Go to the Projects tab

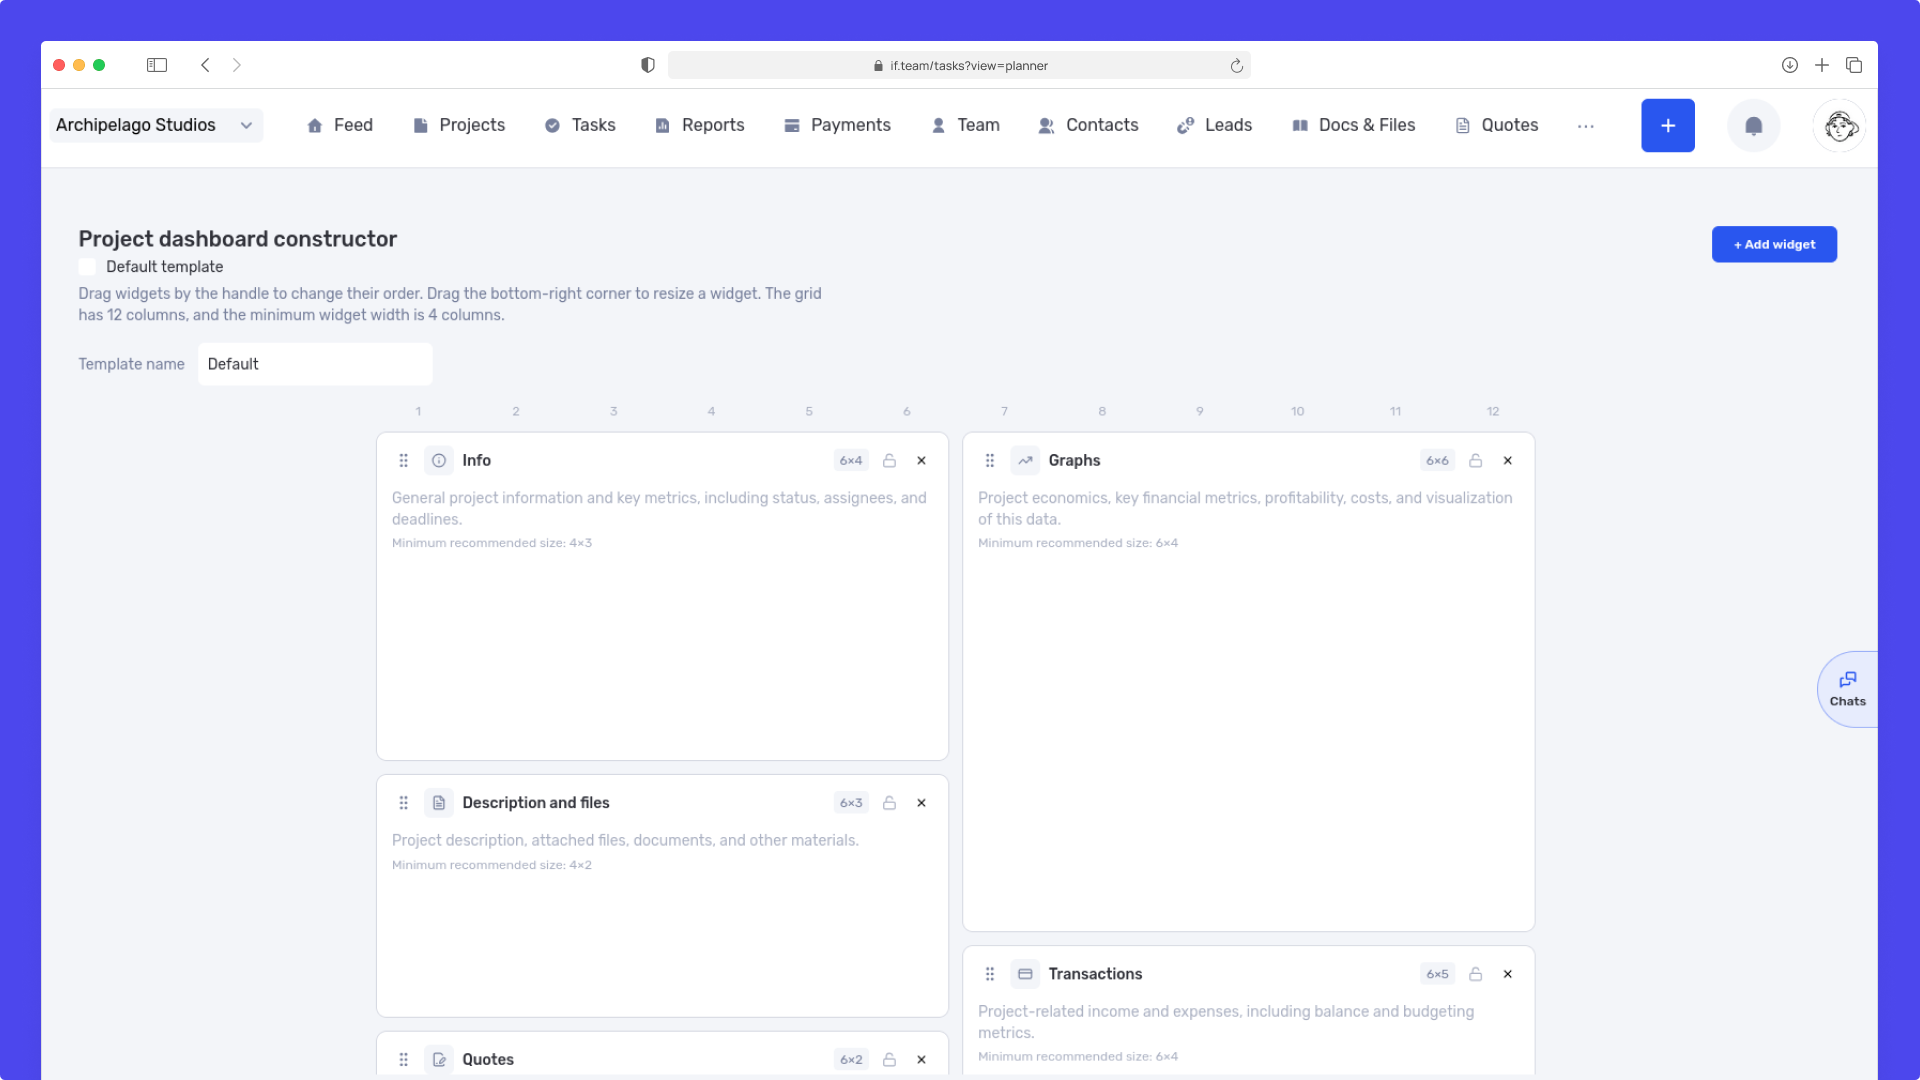click(459, 126)
